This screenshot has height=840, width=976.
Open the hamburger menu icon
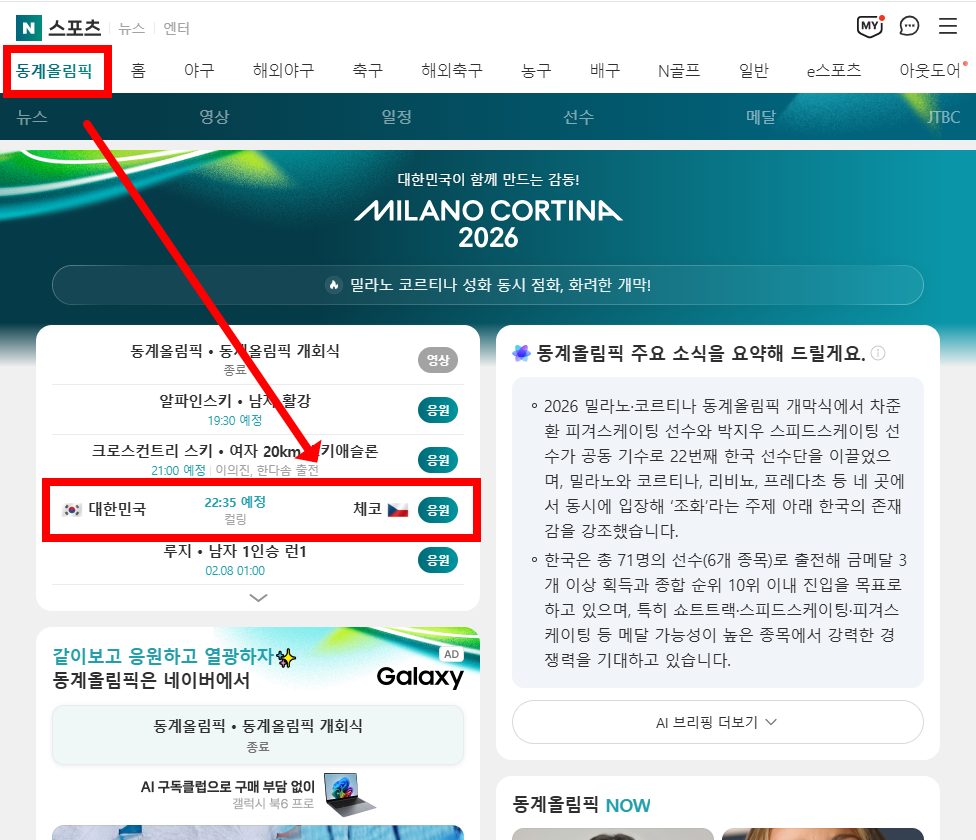(x=947, y=27)
